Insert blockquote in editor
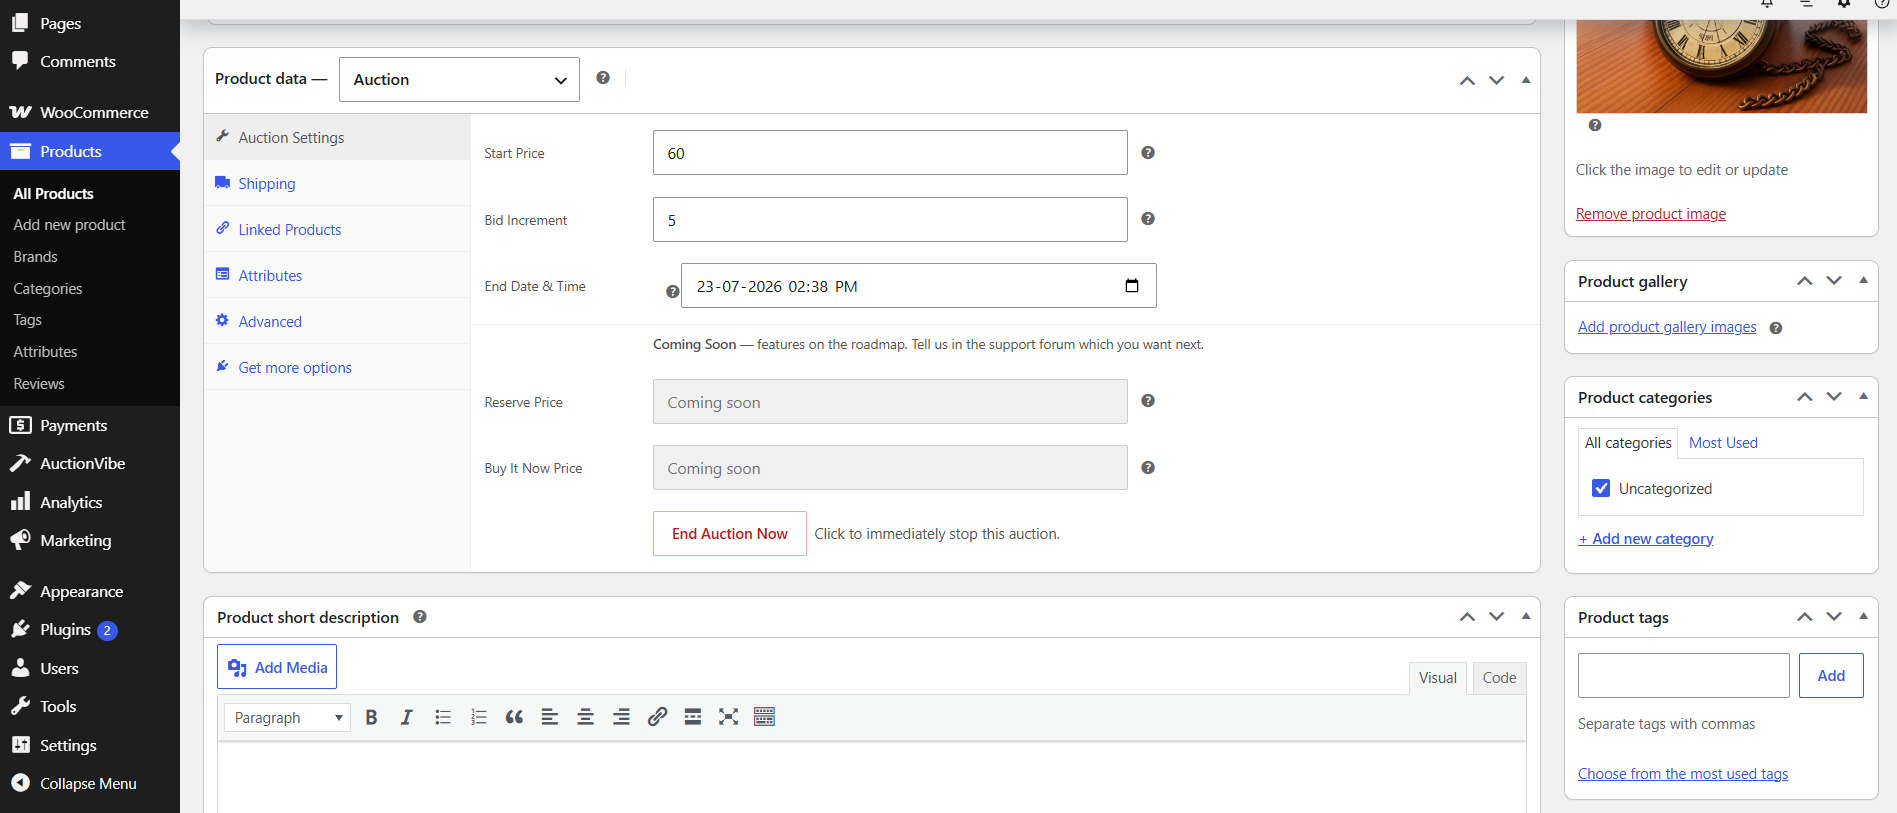 click(514, 717)
